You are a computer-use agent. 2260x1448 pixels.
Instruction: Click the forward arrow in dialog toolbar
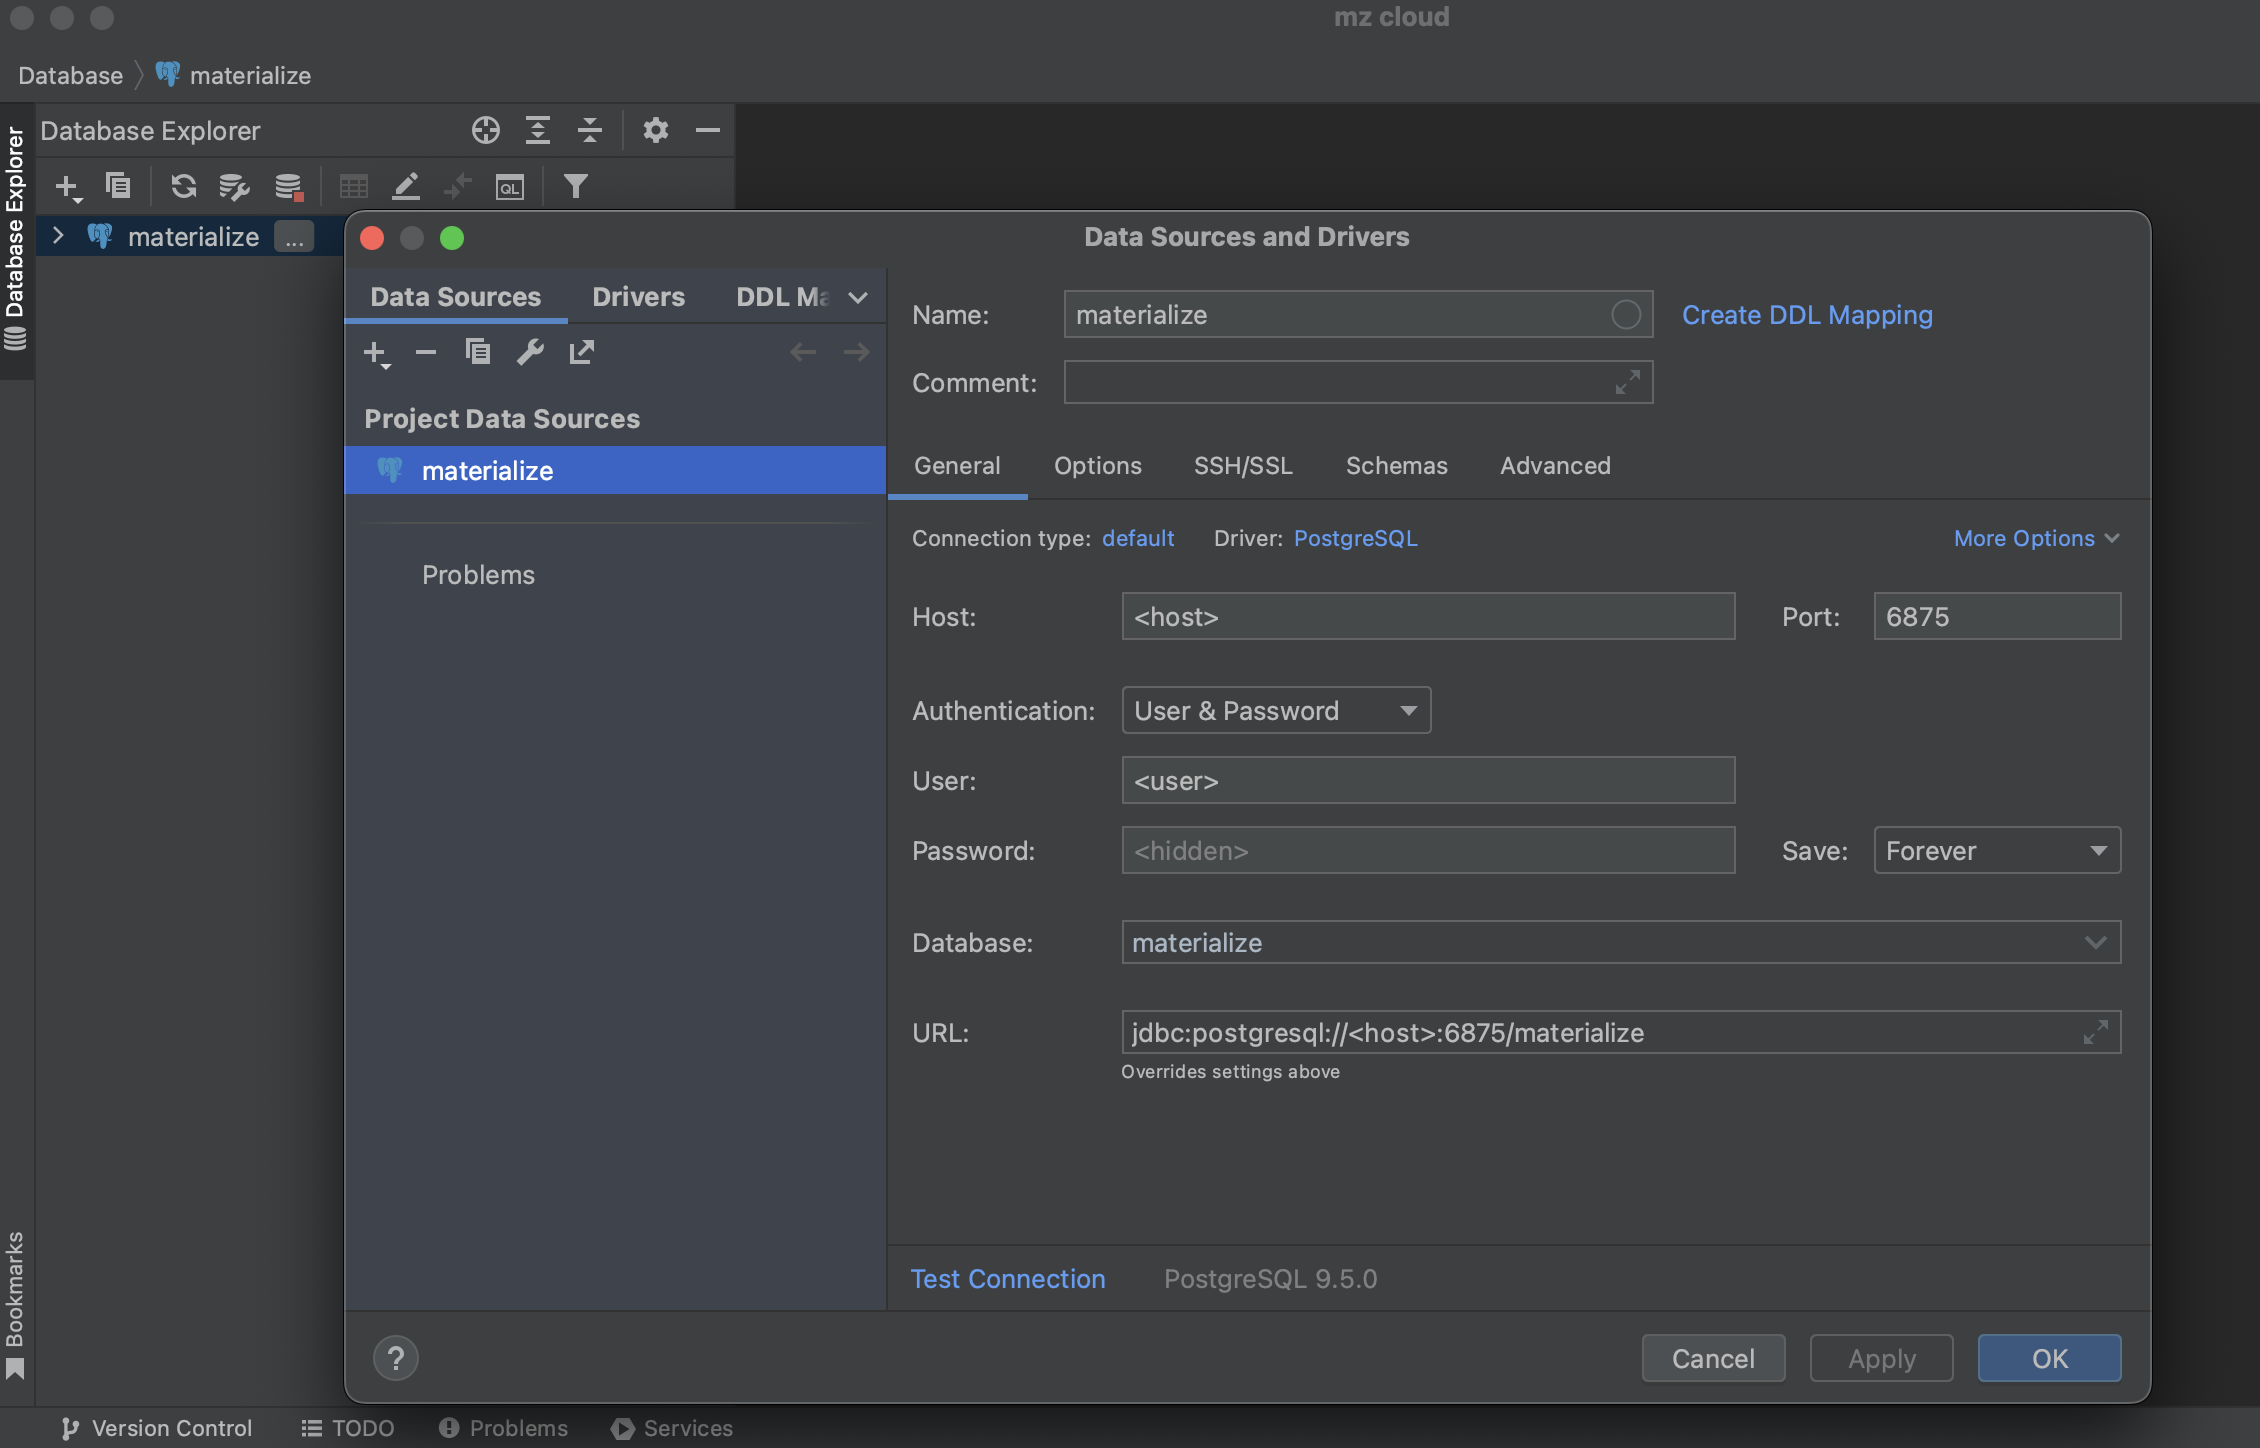(x=856, y=352)
